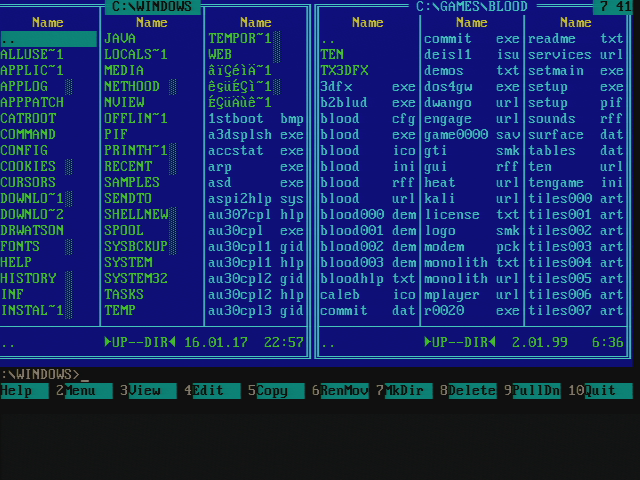This screenshot has height=480, width=640.
Task: Select the file dos4gw exe
Action: 472,87
